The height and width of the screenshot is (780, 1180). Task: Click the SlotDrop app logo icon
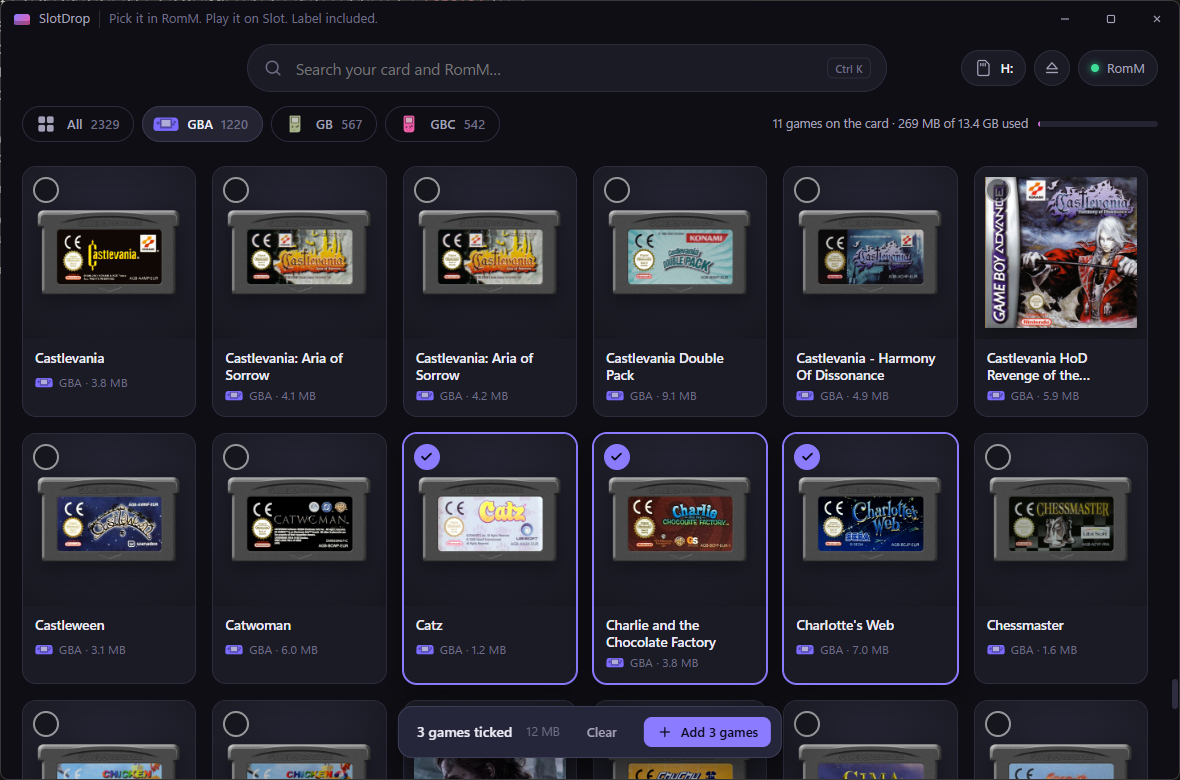pyautogui.click(x=22, y=19)
